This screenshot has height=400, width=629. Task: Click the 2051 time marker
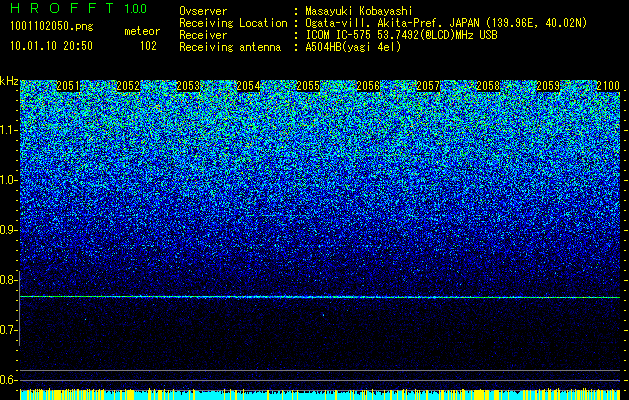pos(68,86)
